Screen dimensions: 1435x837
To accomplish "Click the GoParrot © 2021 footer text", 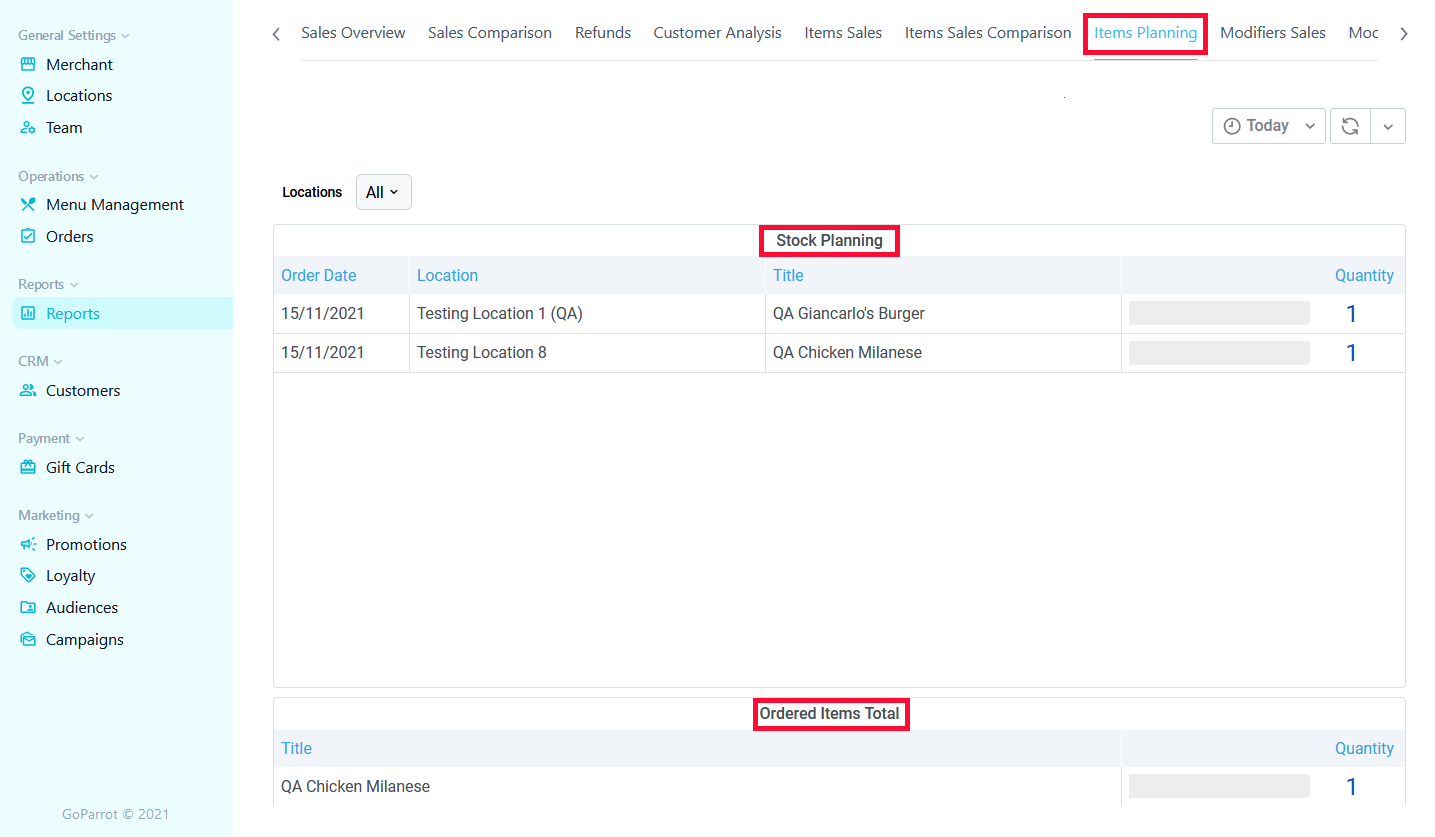I will (x=116, y=814).
